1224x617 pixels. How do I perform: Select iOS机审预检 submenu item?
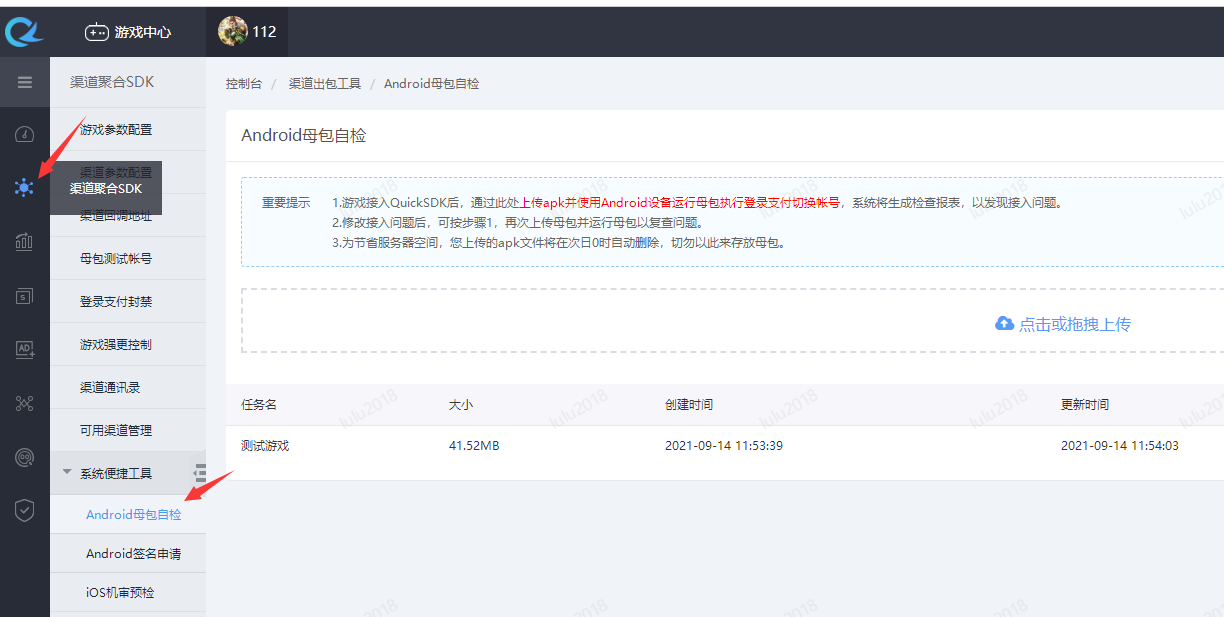point(120,592)
